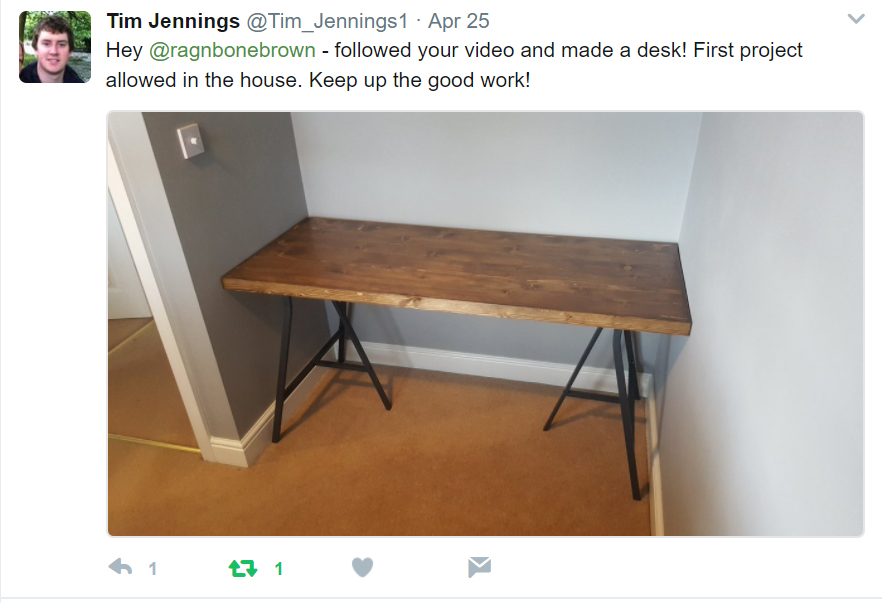Viewport: 882px width, 603px height.
Task: Like the tweet with the heart icon
Action: (362, 567)
